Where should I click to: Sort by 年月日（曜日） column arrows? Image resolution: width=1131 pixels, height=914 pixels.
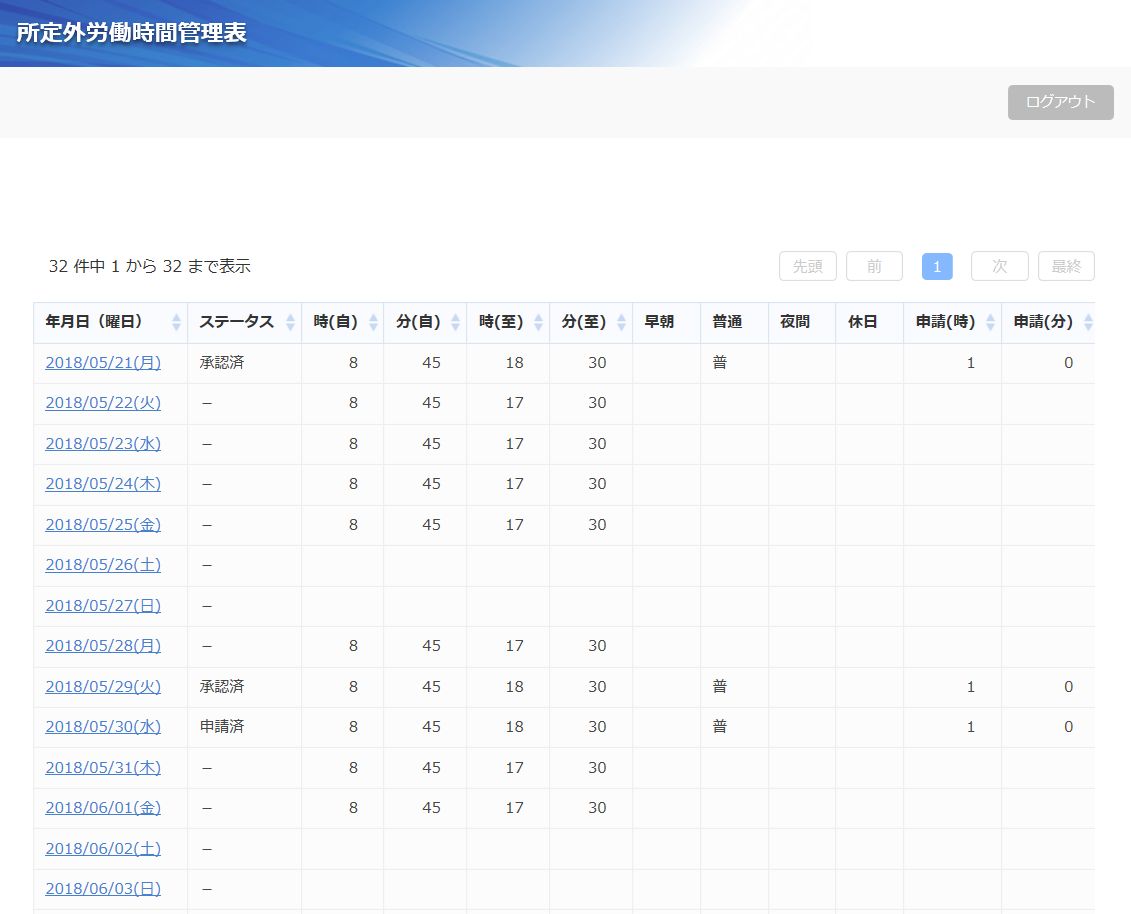(177, 322)
